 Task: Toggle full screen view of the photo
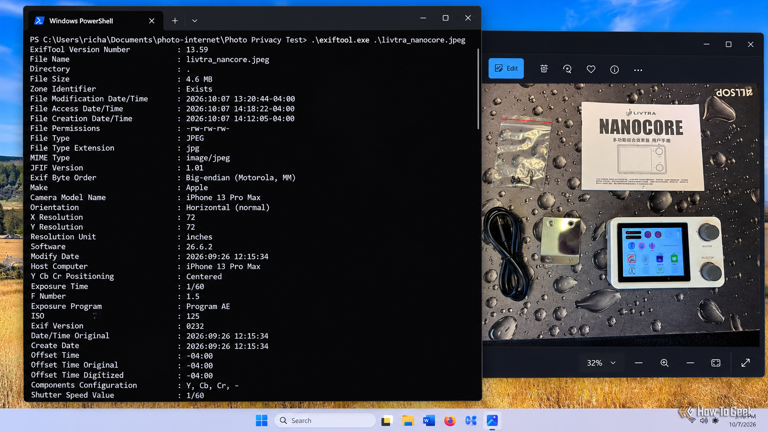pos(745,363)
